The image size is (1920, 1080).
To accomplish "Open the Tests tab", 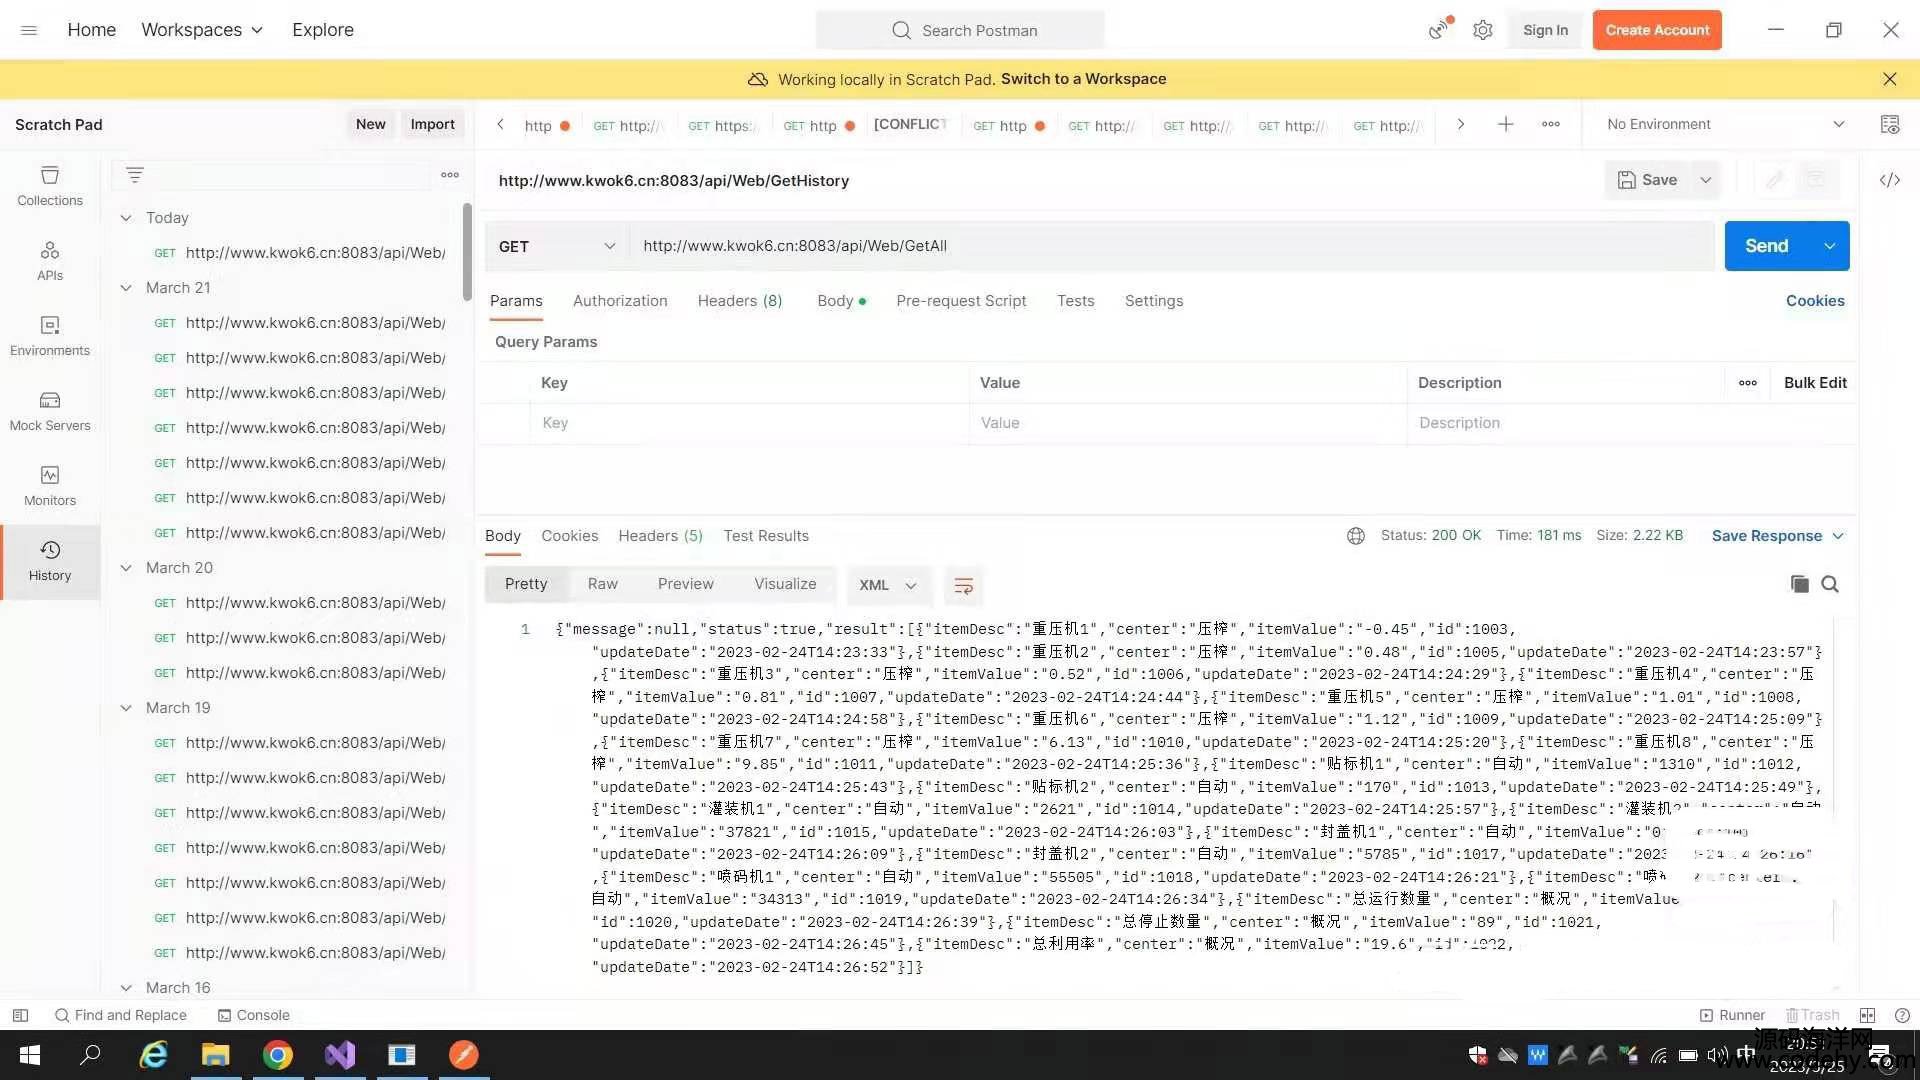I will coord(1076,301).
